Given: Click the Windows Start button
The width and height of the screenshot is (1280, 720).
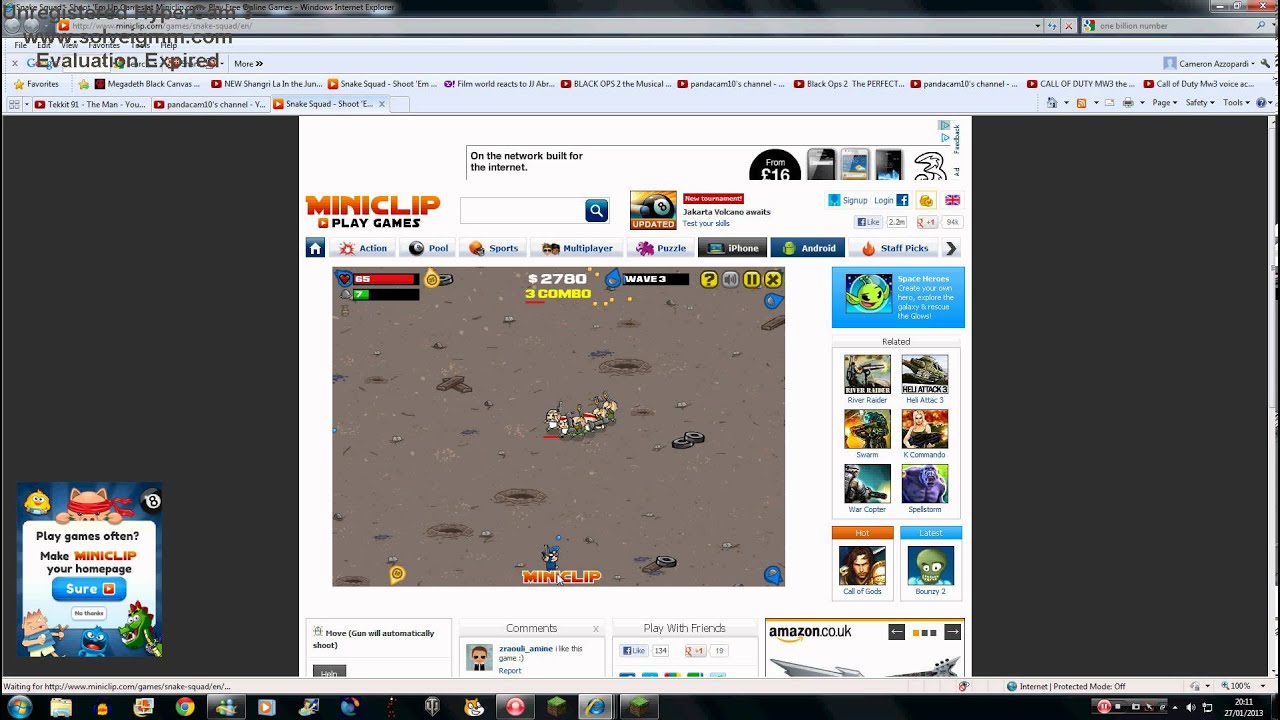Looking at the screenshot, I should click(19, 707).
